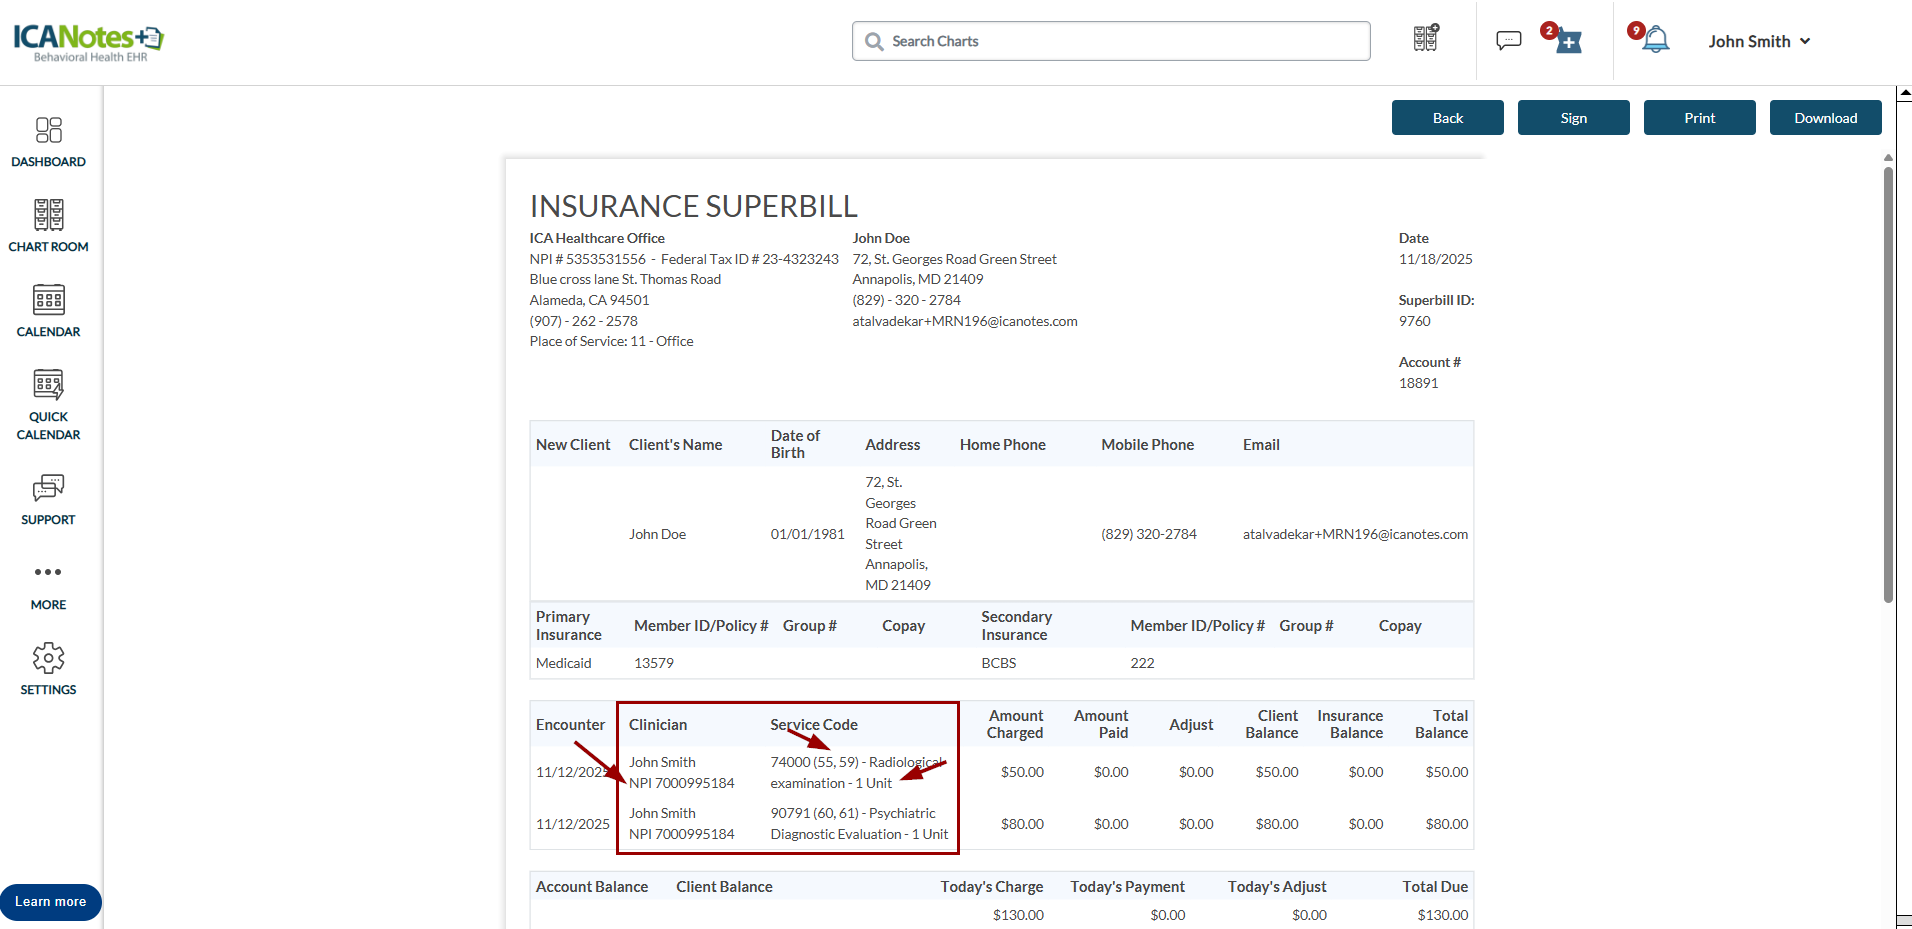Show More sidebar options
This screenshot has width=1912, height=929.
48,584
